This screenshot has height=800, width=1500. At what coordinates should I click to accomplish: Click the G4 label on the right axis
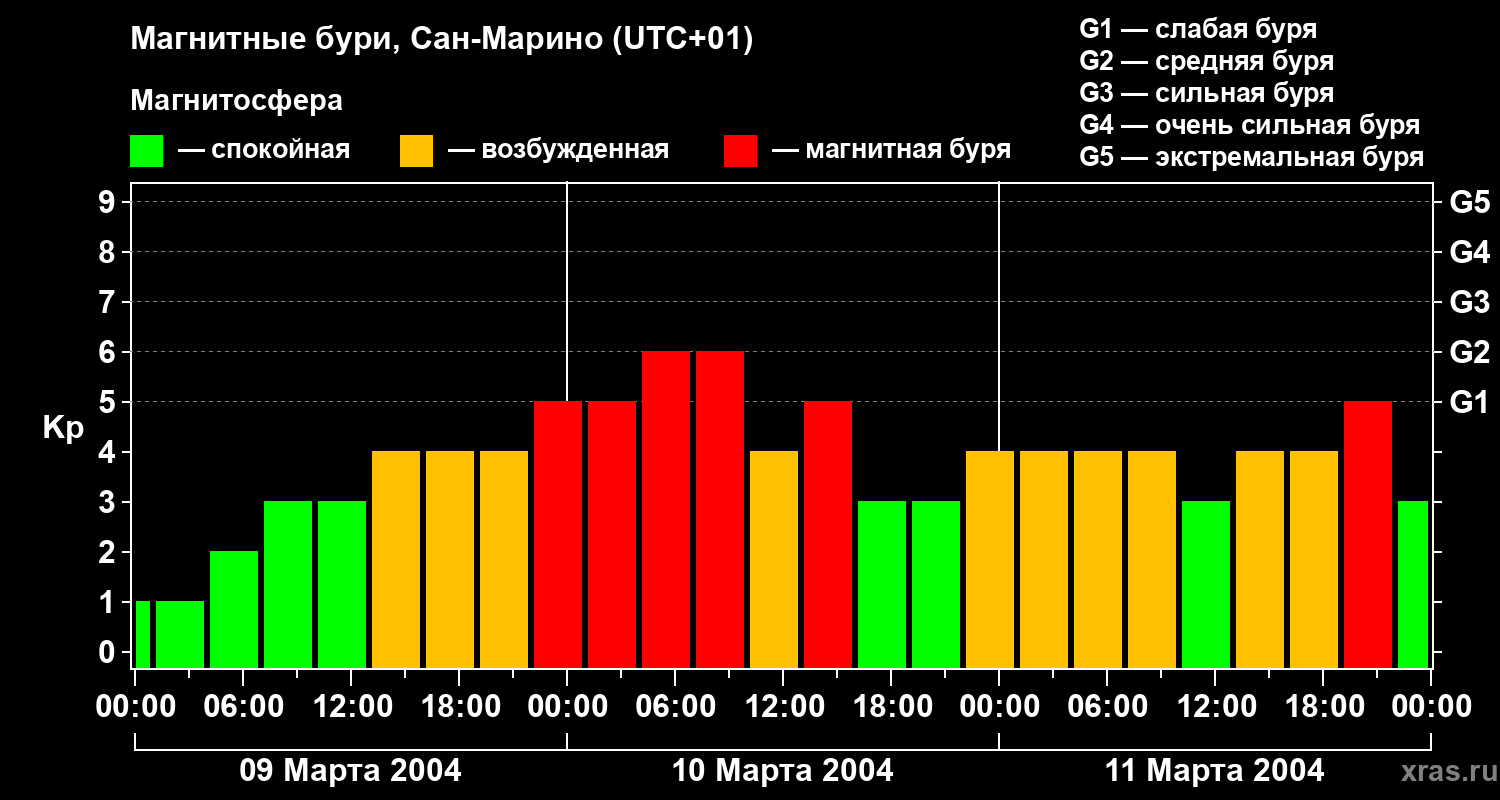(x=1469, y=252)
